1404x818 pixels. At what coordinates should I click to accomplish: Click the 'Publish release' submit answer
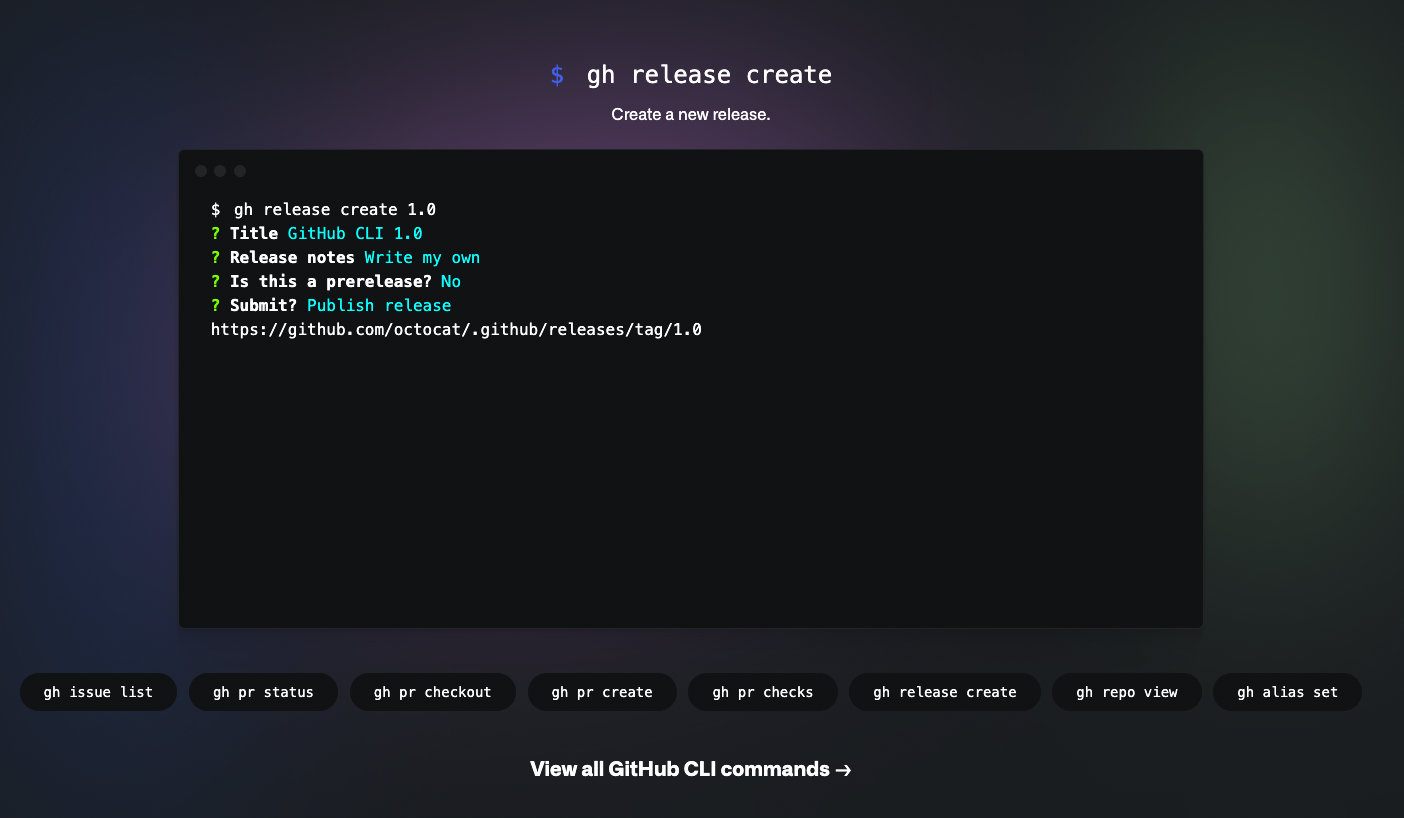click(x=379, y=306)
